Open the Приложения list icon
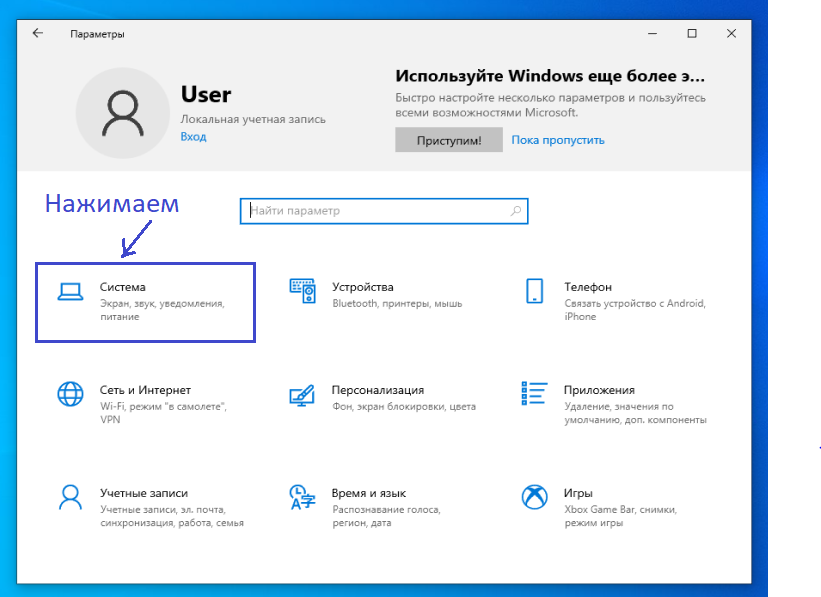Screen dimensions: 821x597 point(535,393)
